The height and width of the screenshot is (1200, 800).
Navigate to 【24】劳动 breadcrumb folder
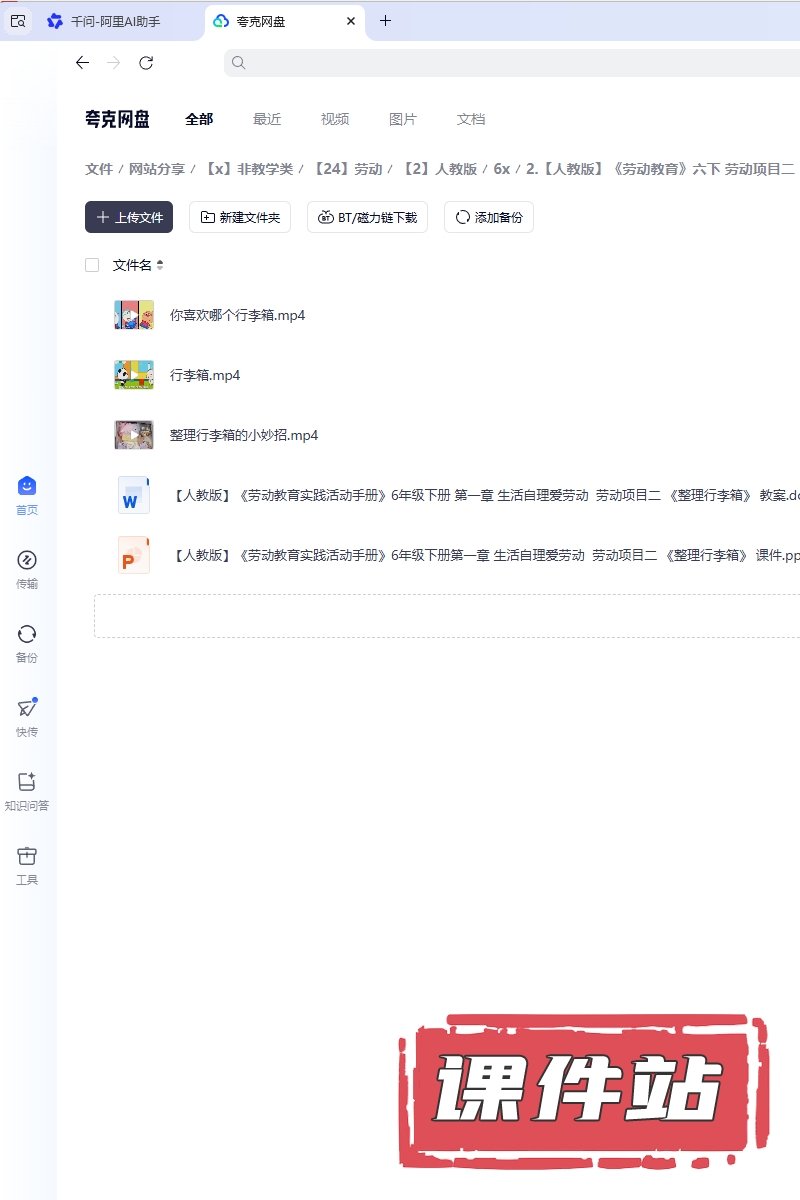(347, 169)
